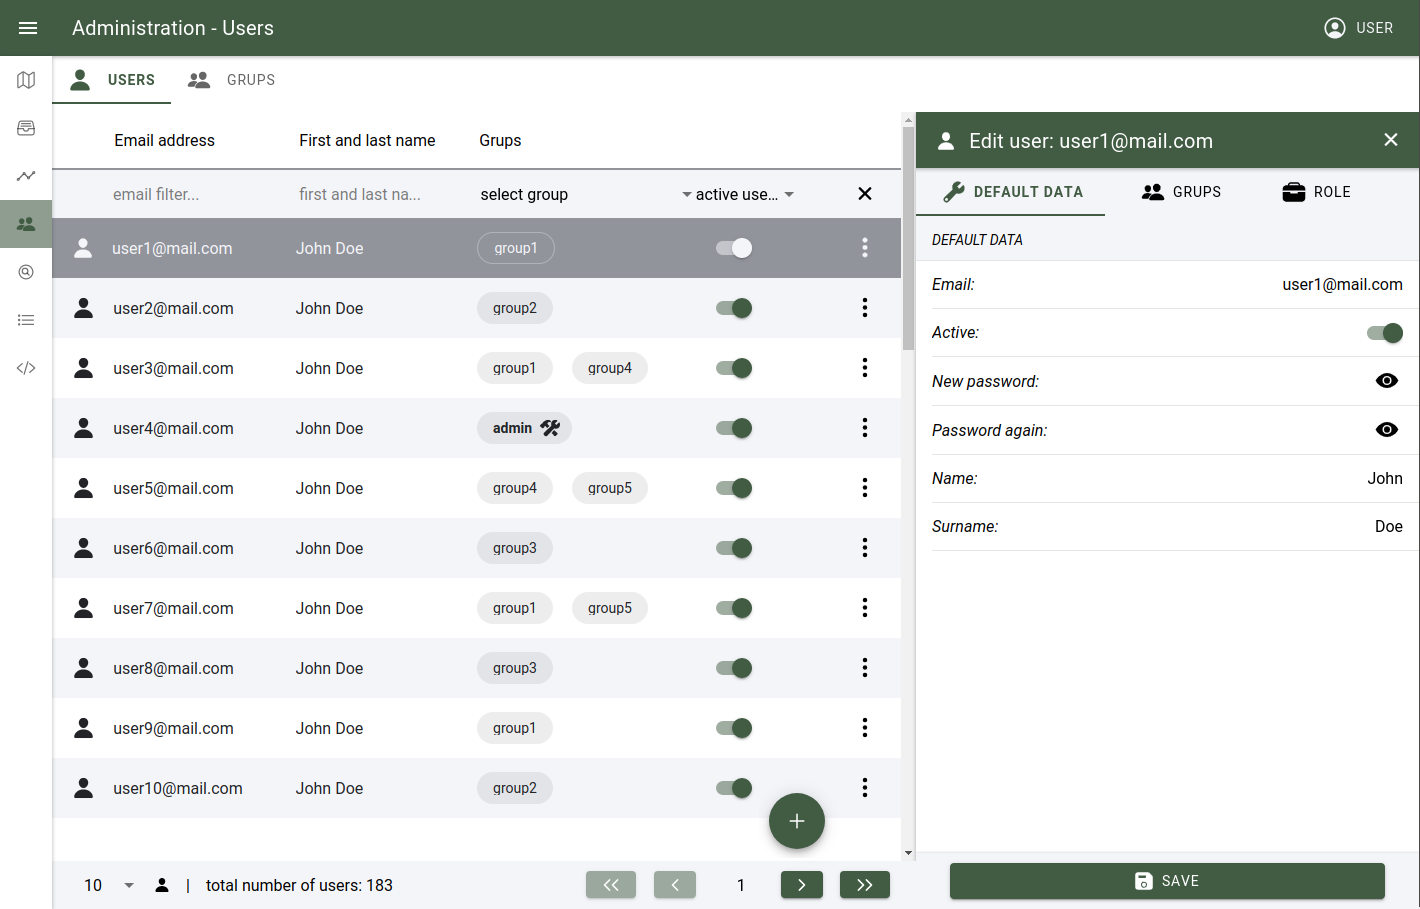Click the Surname field showing Doe

click(x=1167, y=526)
